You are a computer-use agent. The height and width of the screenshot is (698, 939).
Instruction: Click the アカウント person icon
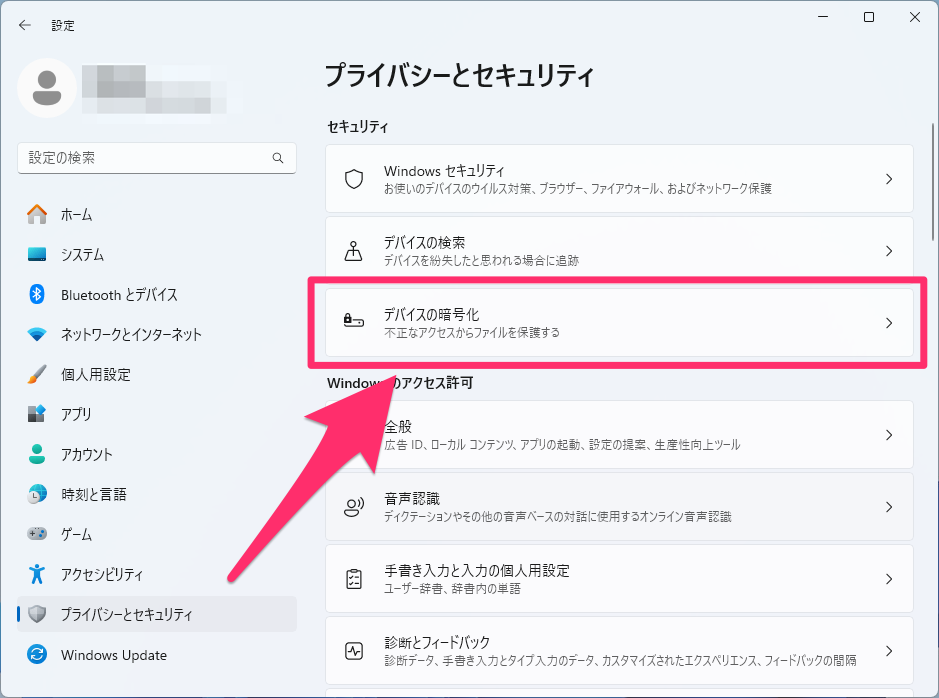coord(37,454)
